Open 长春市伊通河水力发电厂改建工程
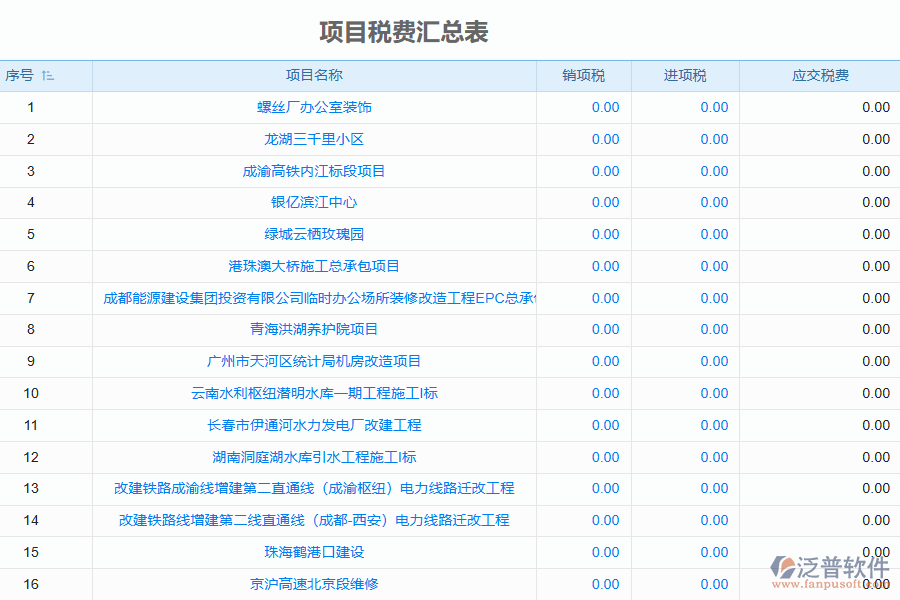Image resolution: width=900 pixels, height=600 pixels. [x=314, y=425]
